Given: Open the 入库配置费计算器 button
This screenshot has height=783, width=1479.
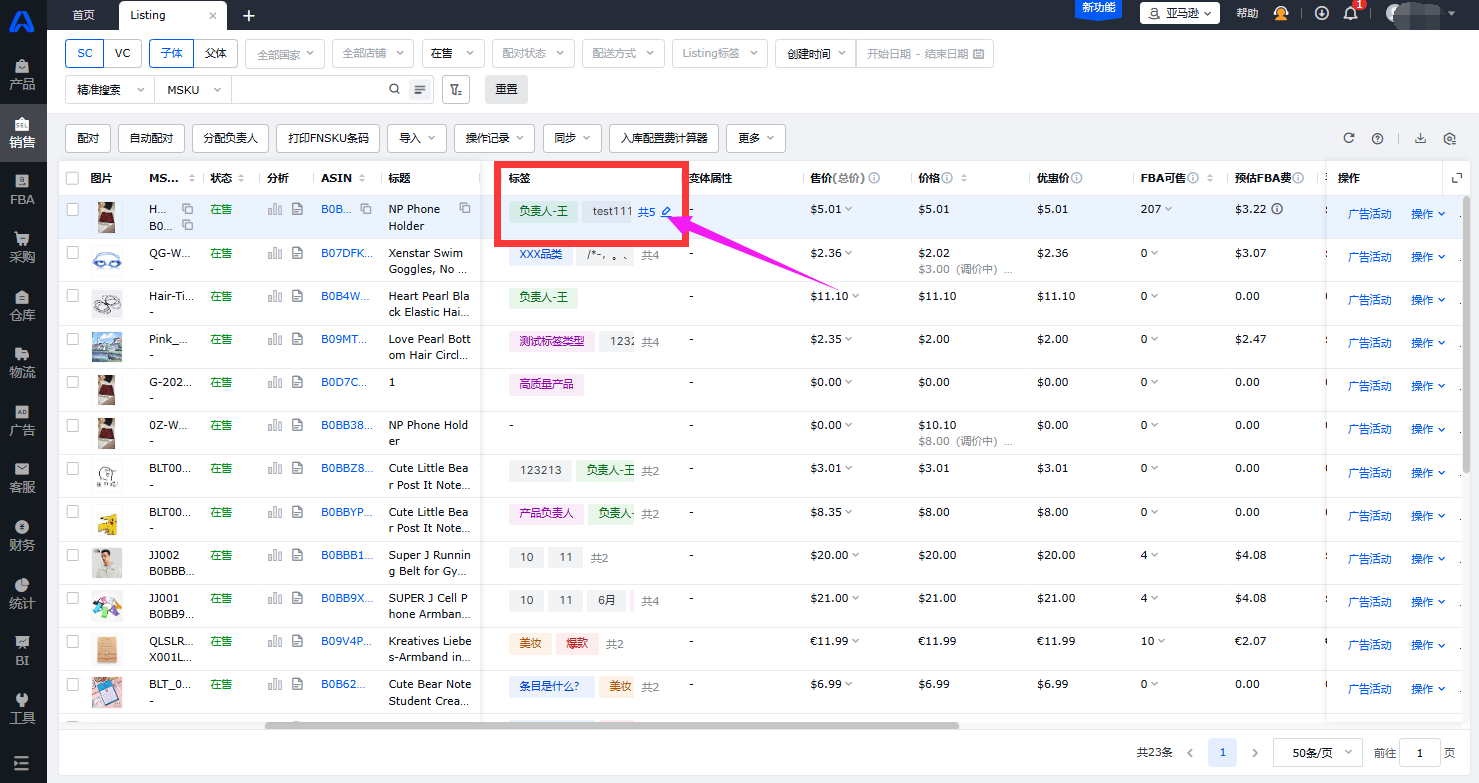Looking at the screenshot, I should coord(664,138).
